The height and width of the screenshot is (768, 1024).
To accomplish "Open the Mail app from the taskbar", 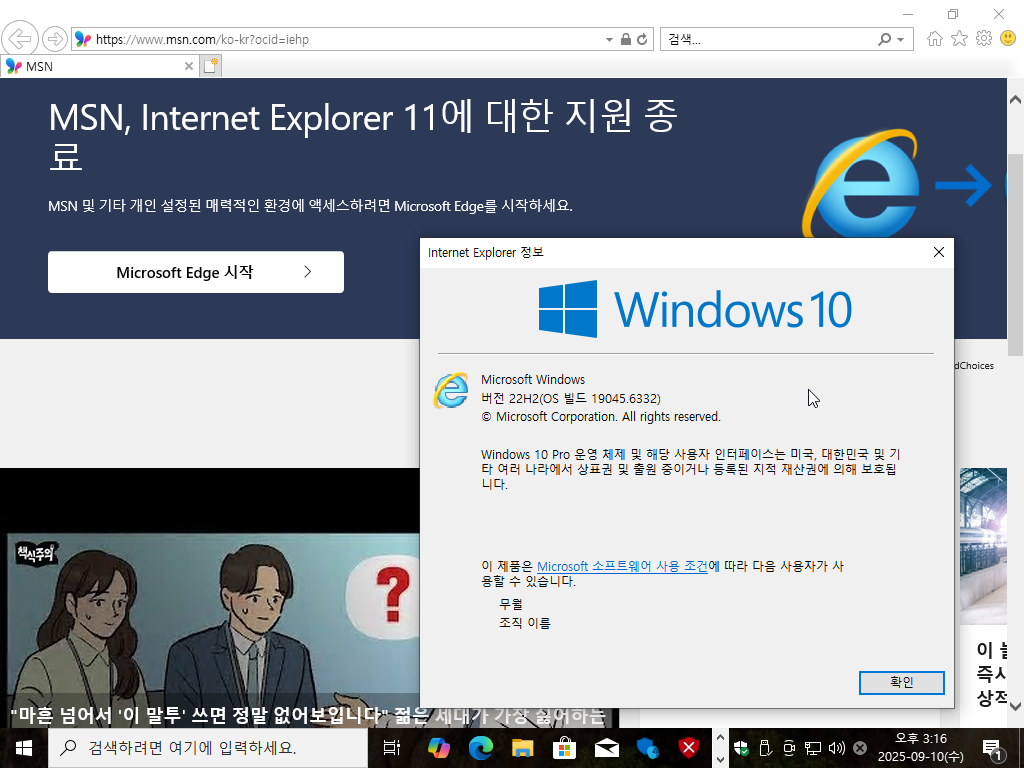I will coord(605,748).
